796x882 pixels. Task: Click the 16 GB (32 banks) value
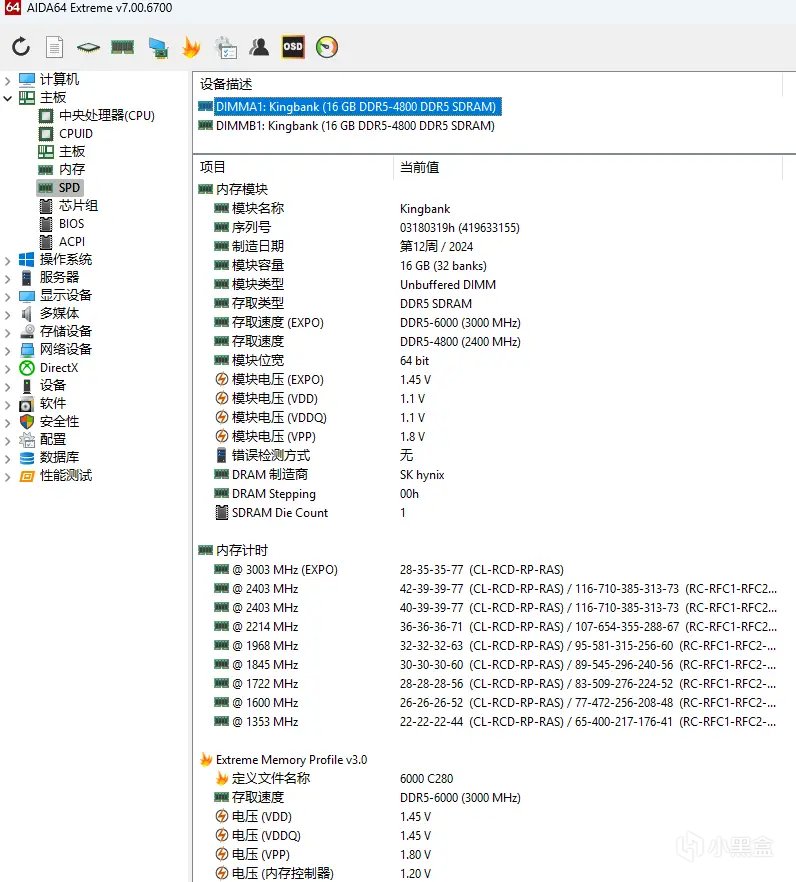(443, 266)
